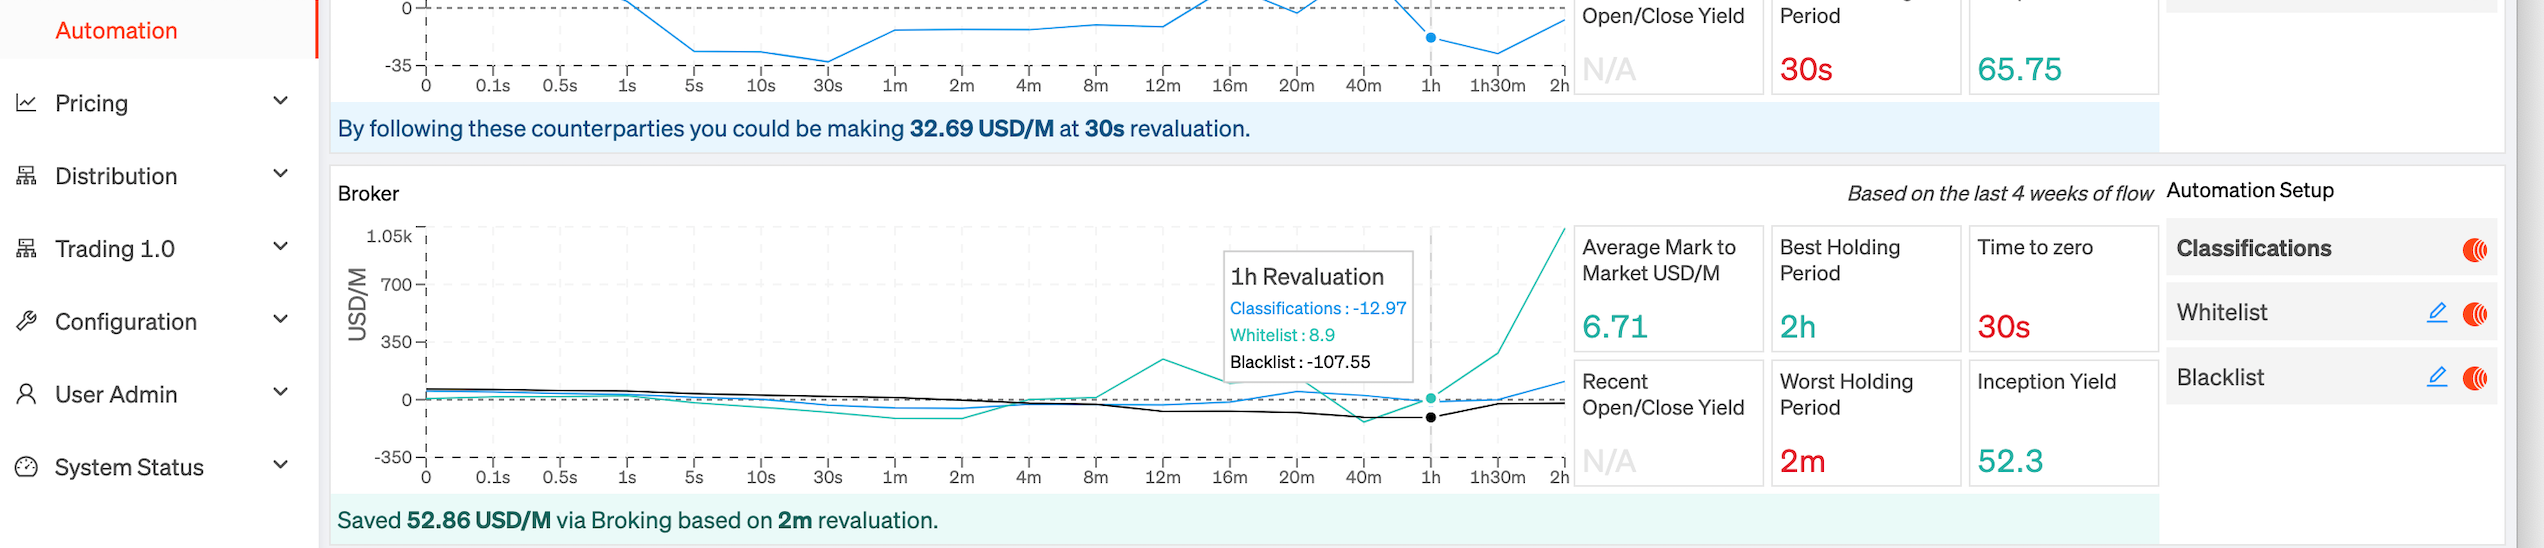2544x548 pixels.
Task: Click the tooltip Whitelist : 8.9 line
Action: point(1282,336)
